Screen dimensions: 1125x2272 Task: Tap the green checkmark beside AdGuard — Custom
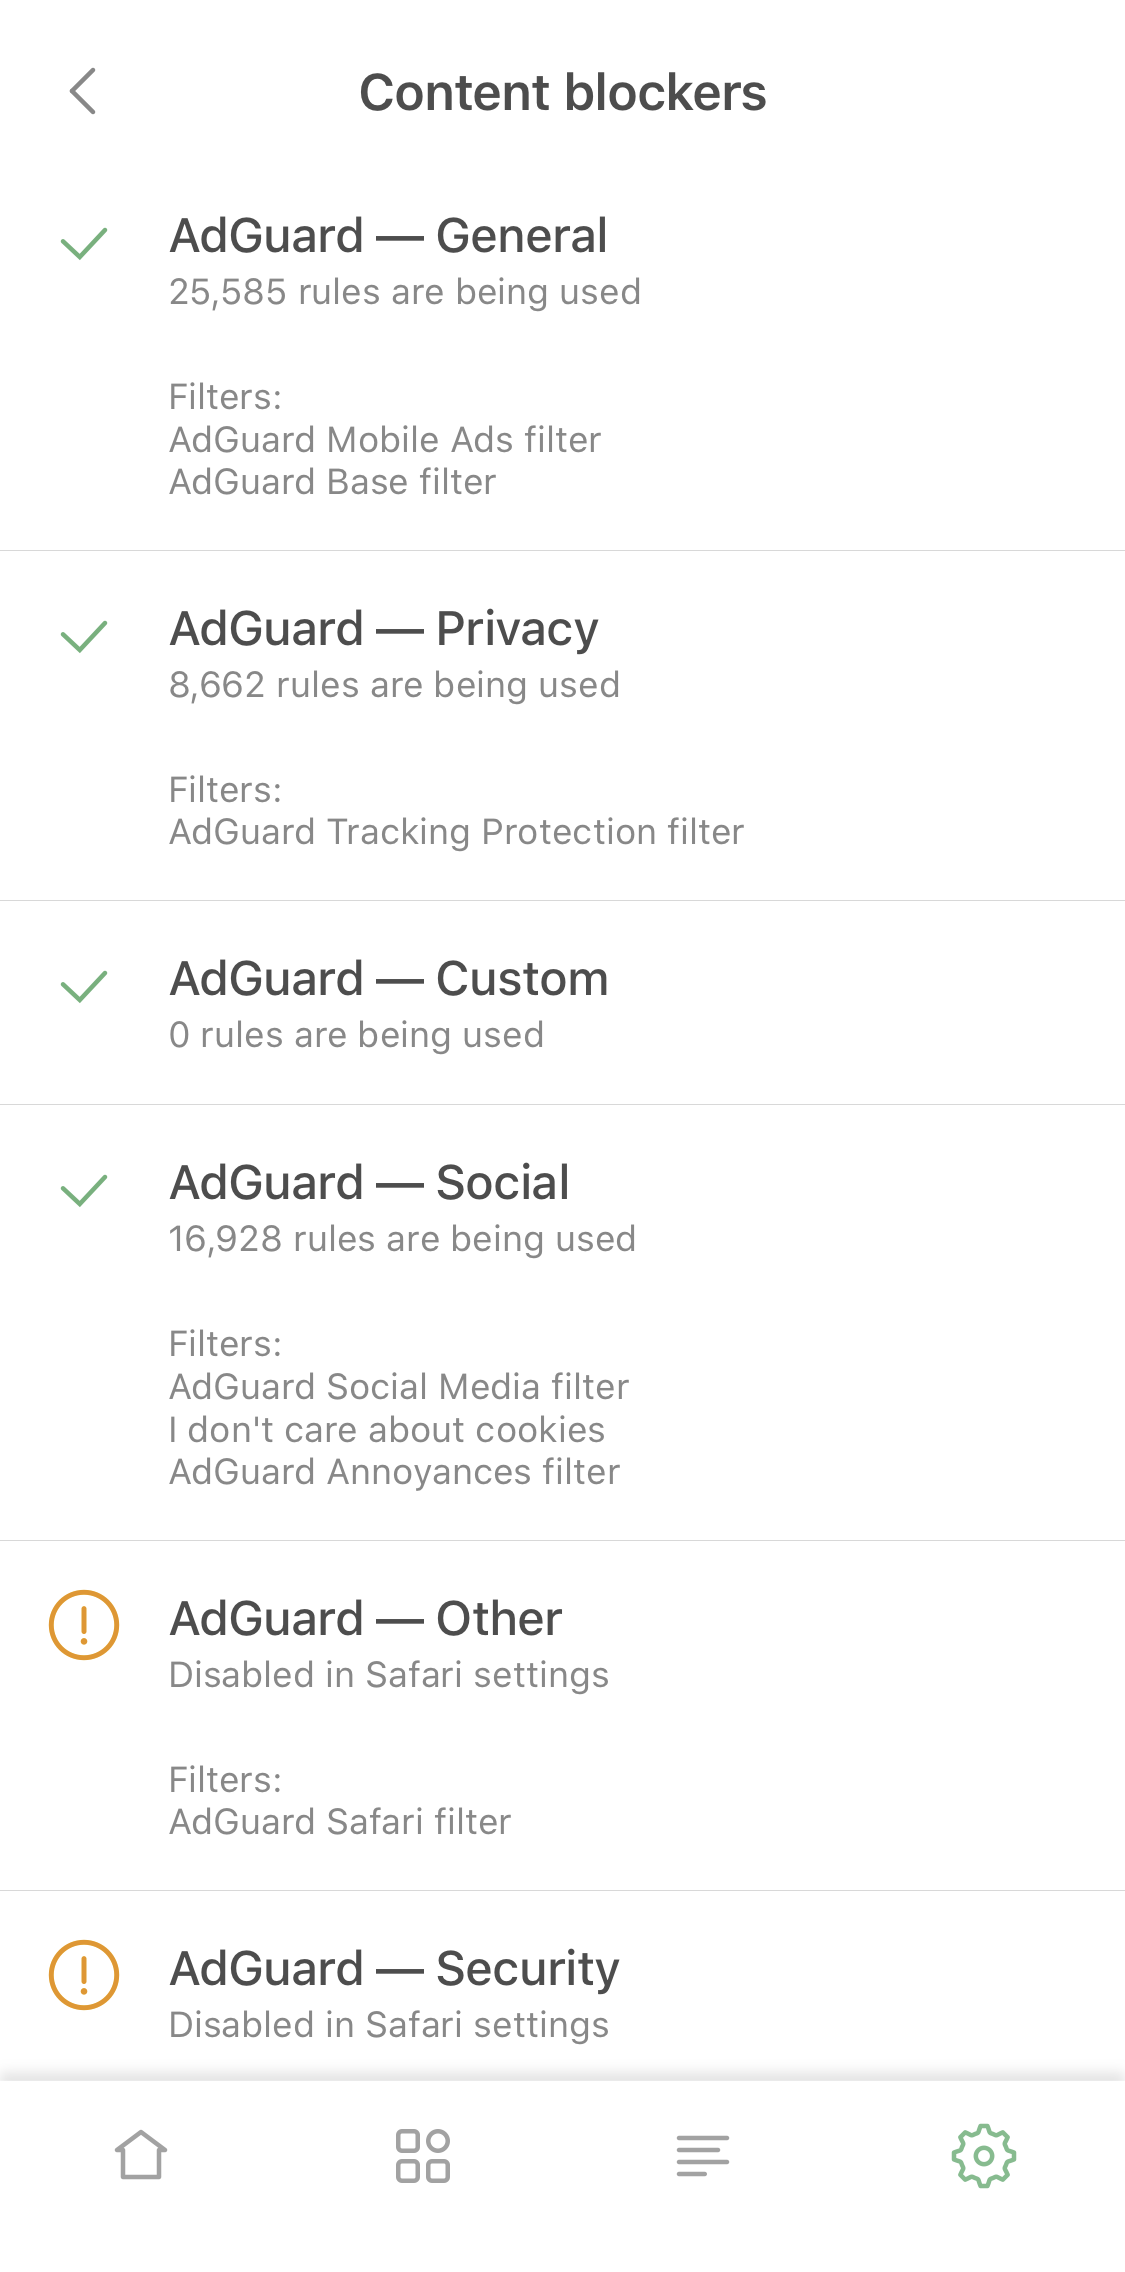(84, 986)
